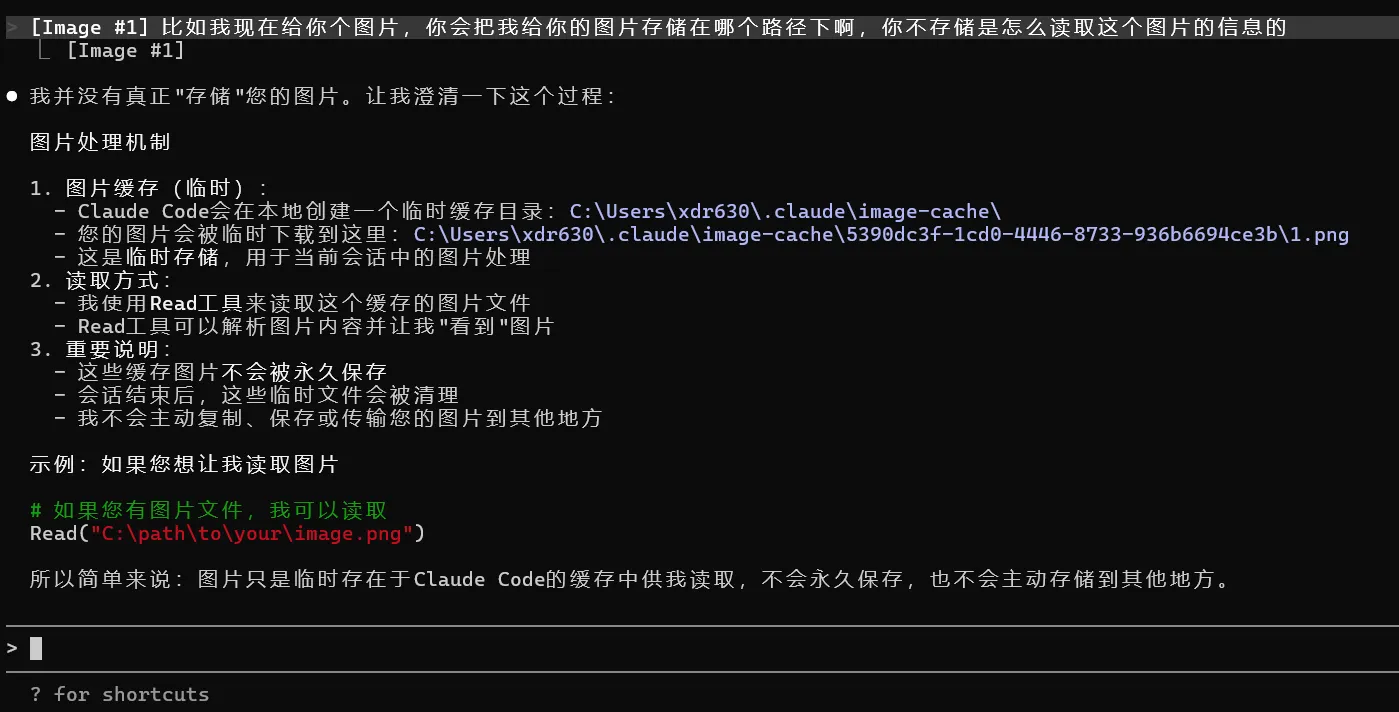This screenshot has height=712, width=1399.
Task: Click the tree branch icon before the attachment
Action: point(46,49)
